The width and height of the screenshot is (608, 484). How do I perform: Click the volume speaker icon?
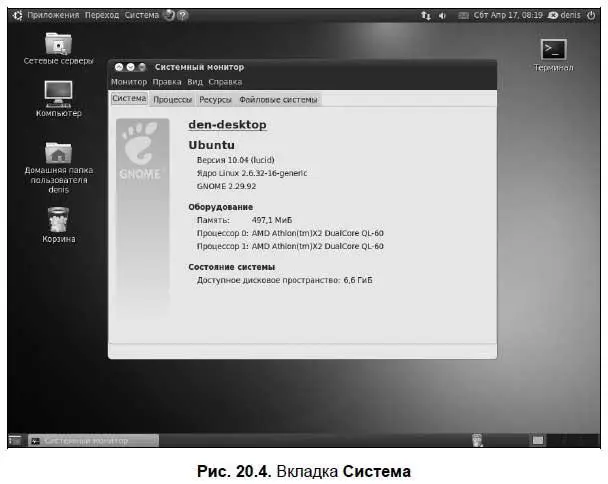[x=442, y=16]
